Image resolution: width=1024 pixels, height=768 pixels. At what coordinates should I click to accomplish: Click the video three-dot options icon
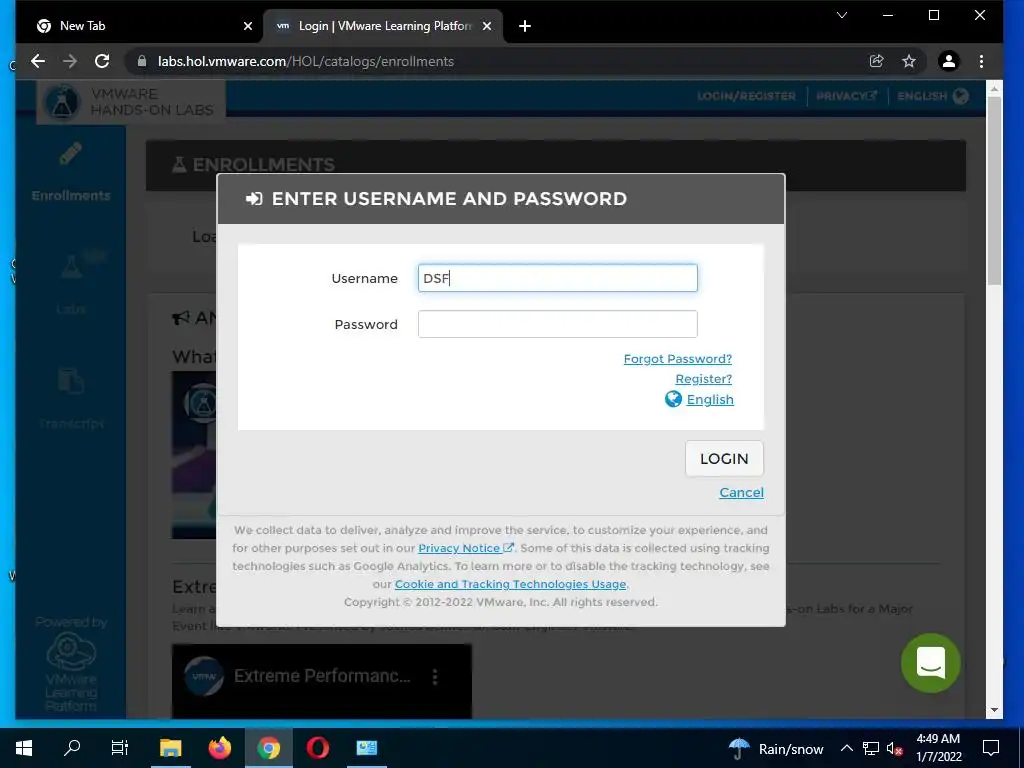point(435,677)
